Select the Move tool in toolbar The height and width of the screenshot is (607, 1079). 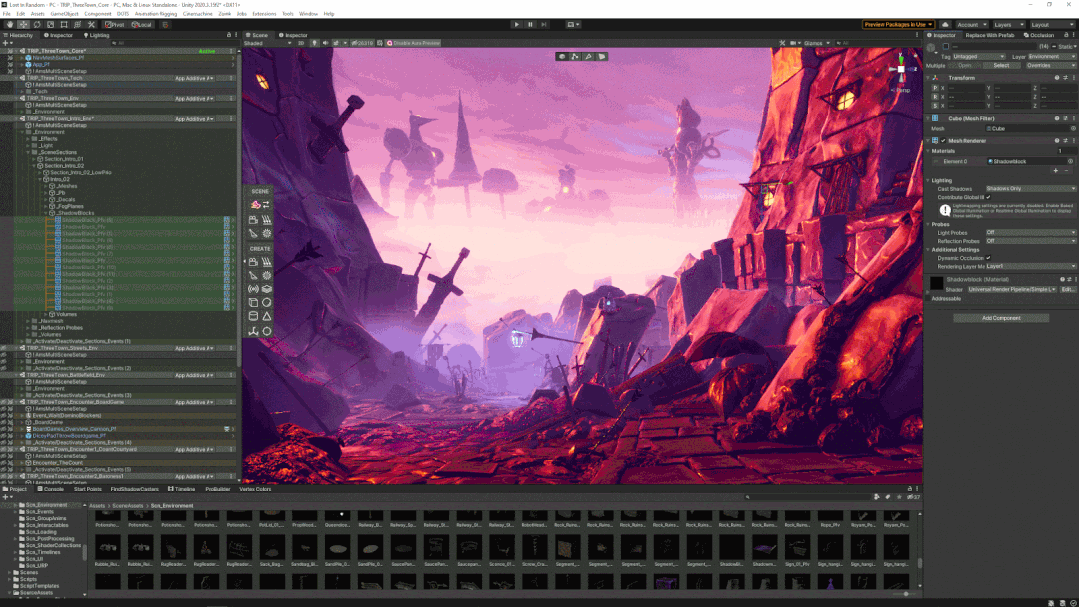[x=23, y=25]
